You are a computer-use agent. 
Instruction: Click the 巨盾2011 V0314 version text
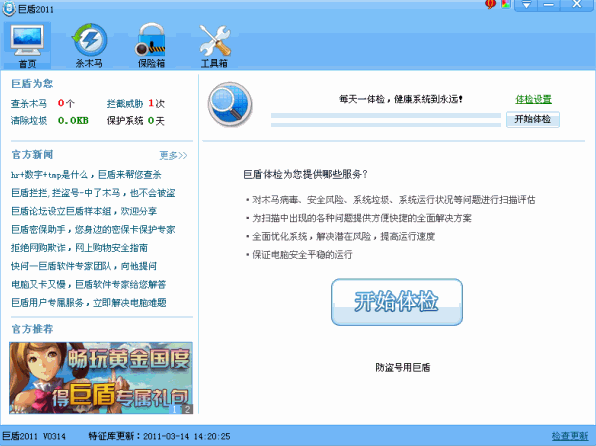[34, 436]
